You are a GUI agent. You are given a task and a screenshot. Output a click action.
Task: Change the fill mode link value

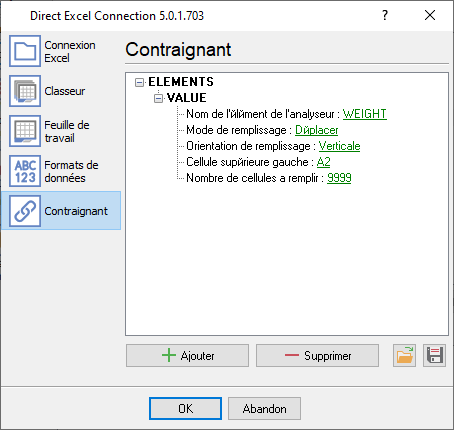[x=317, y=130]
